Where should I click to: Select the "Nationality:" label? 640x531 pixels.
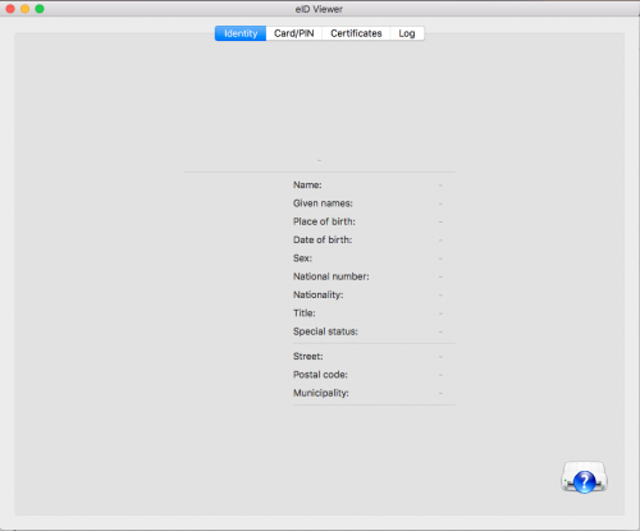point(318,295)
